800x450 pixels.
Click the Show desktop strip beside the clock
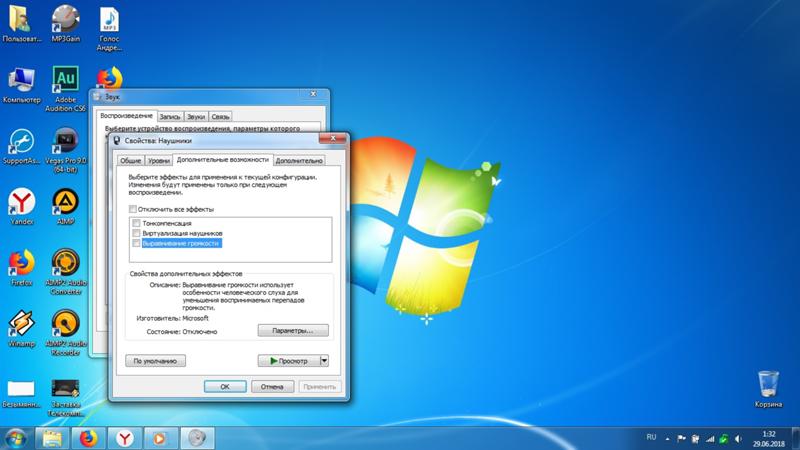[796, 438]
